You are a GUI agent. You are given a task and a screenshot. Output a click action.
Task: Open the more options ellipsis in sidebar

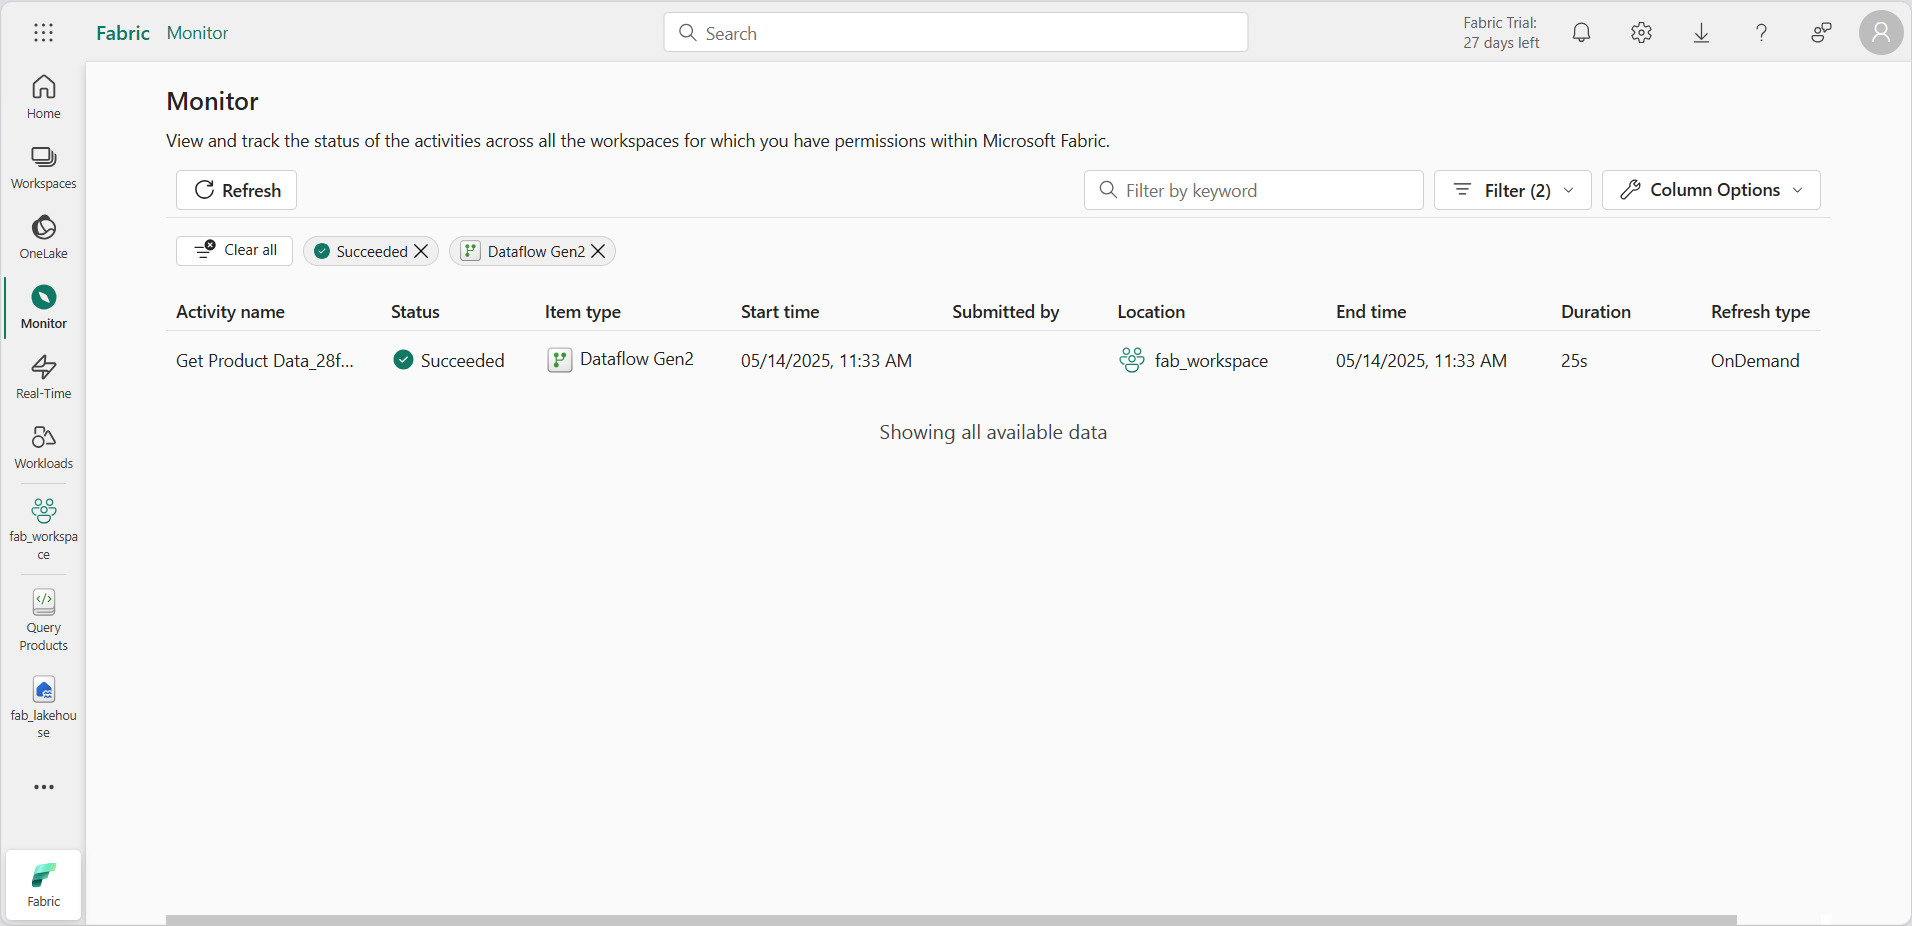point(43,787)
